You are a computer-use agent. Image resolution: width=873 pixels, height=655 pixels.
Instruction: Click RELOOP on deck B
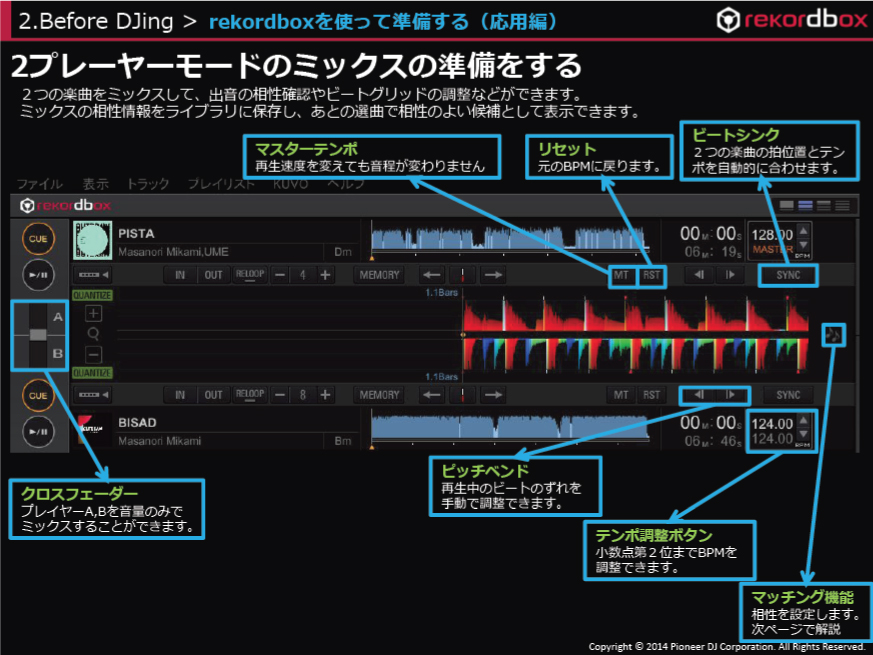250,395
